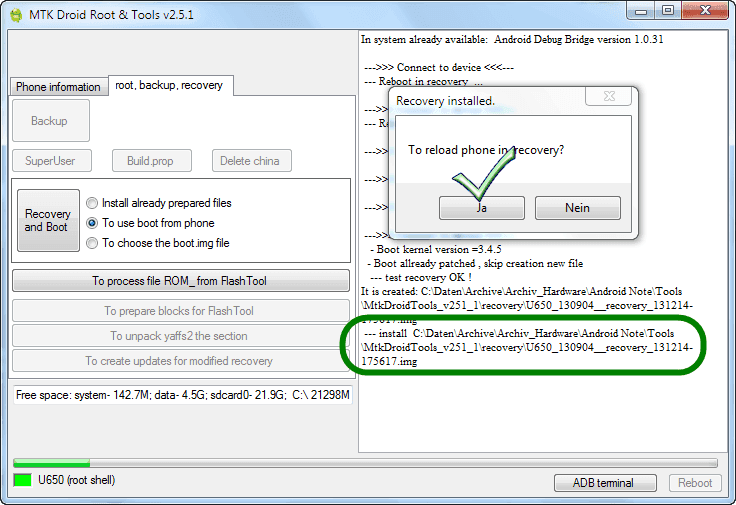Click the 'To reload phone in recovery?' message
Viewport: 736px width, 505px height.
486,150
